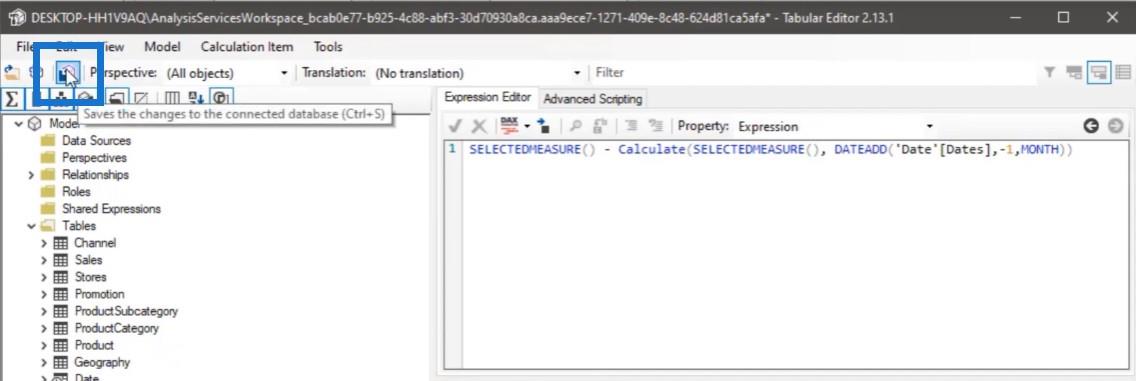This screenshot has height=381, width=1136.
Task: Expand the Product table
Action: (44, 346)
